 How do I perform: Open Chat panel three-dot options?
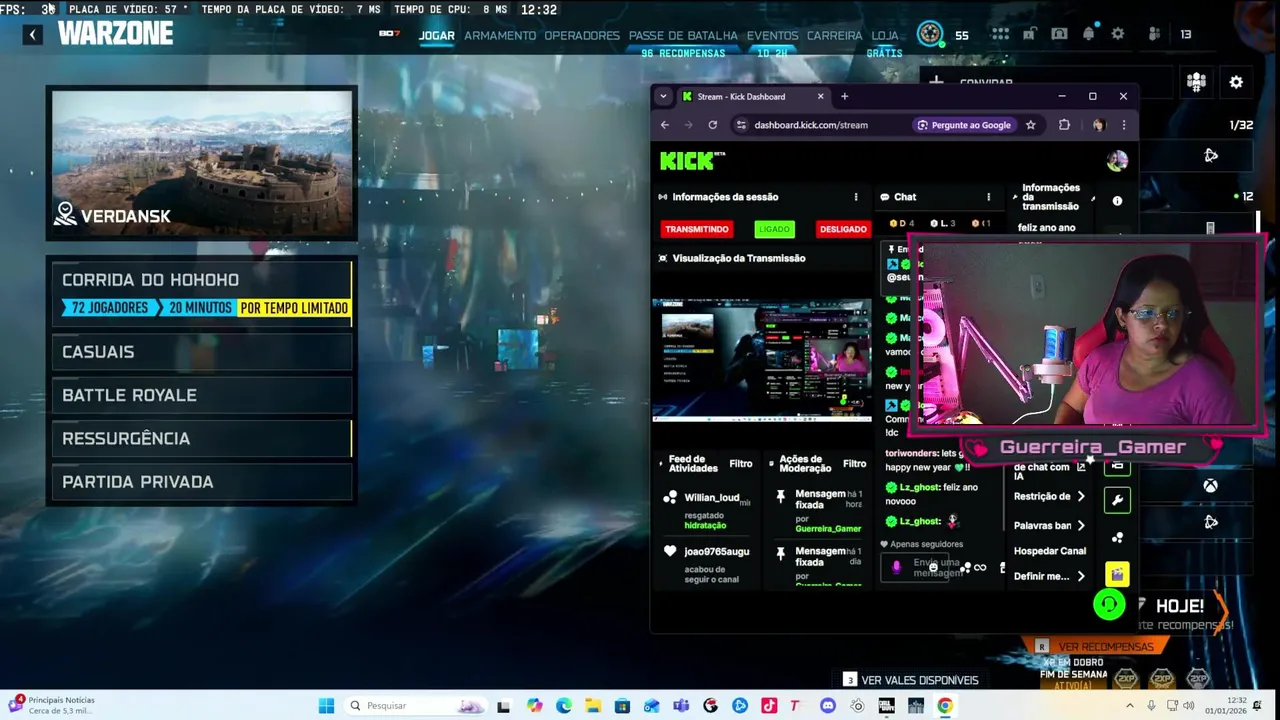[988, 197]
